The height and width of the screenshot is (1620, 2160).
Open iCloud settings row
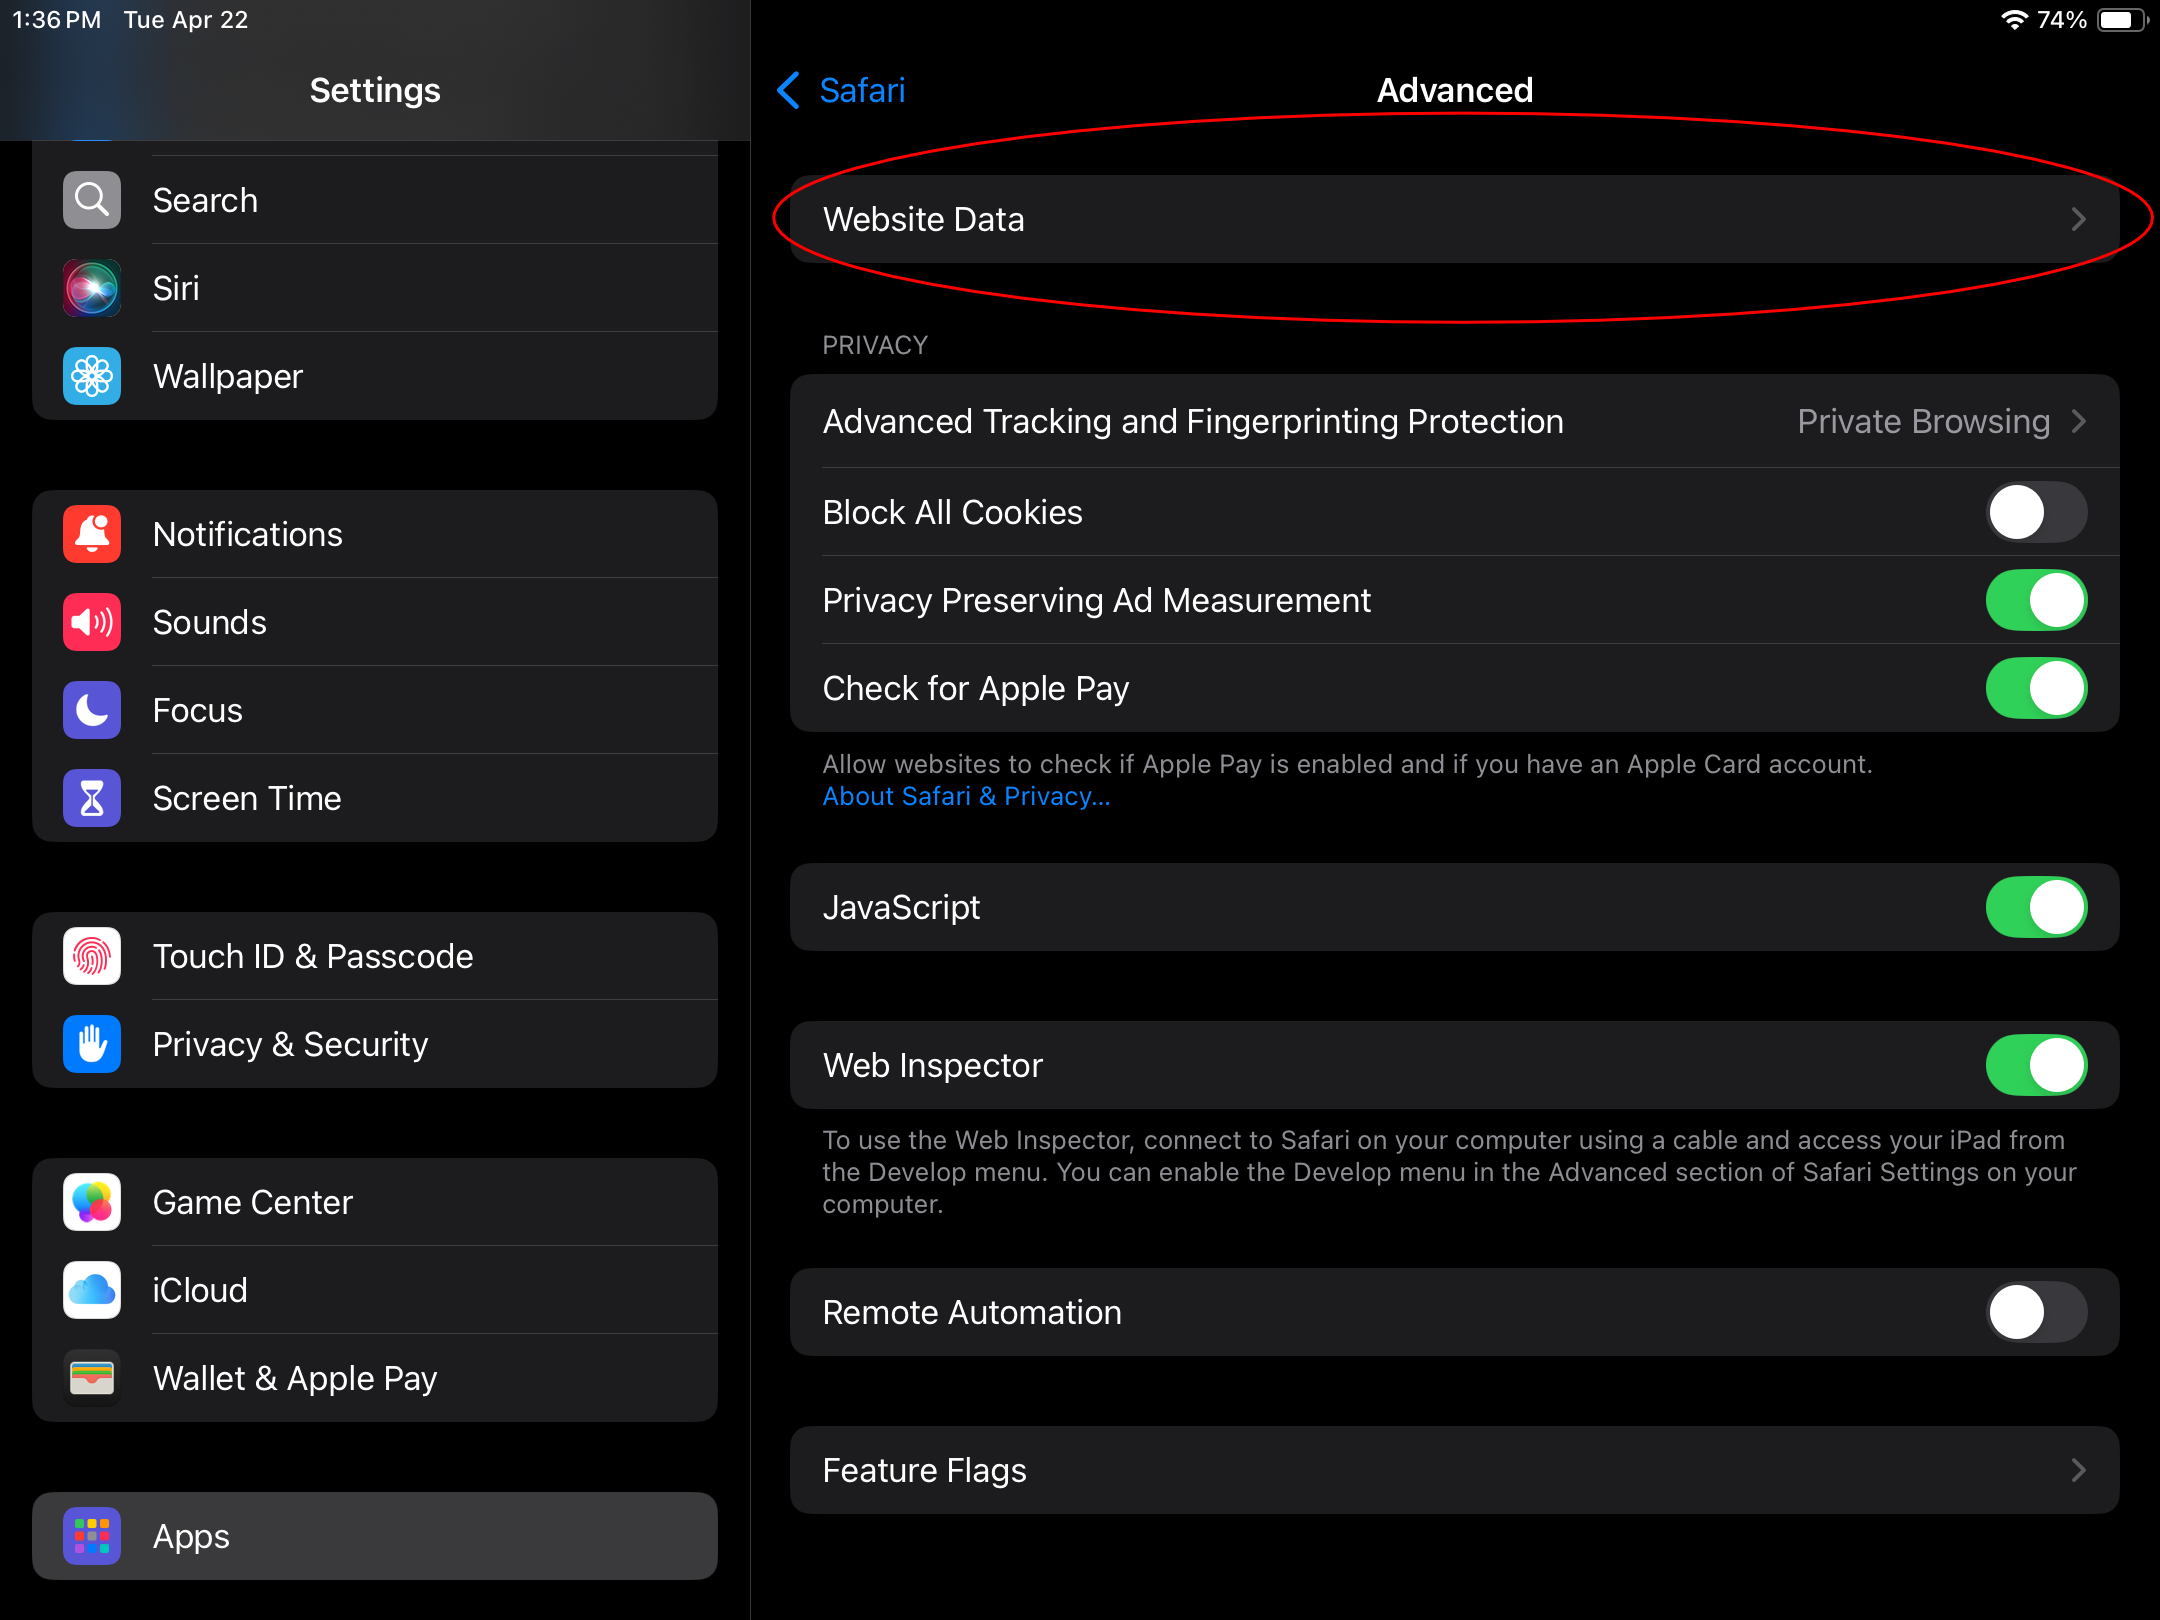click(x=375, y=1290)
